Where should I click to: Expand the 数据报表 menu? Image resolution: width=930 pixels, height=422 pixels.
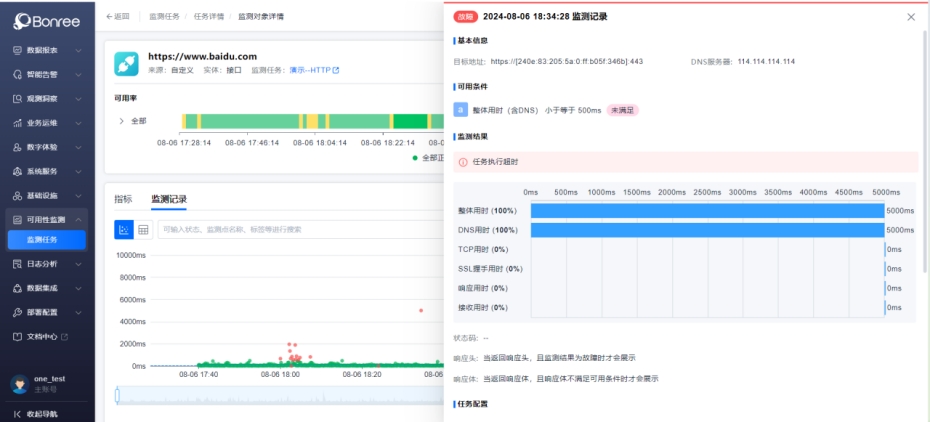pos(47,49)
